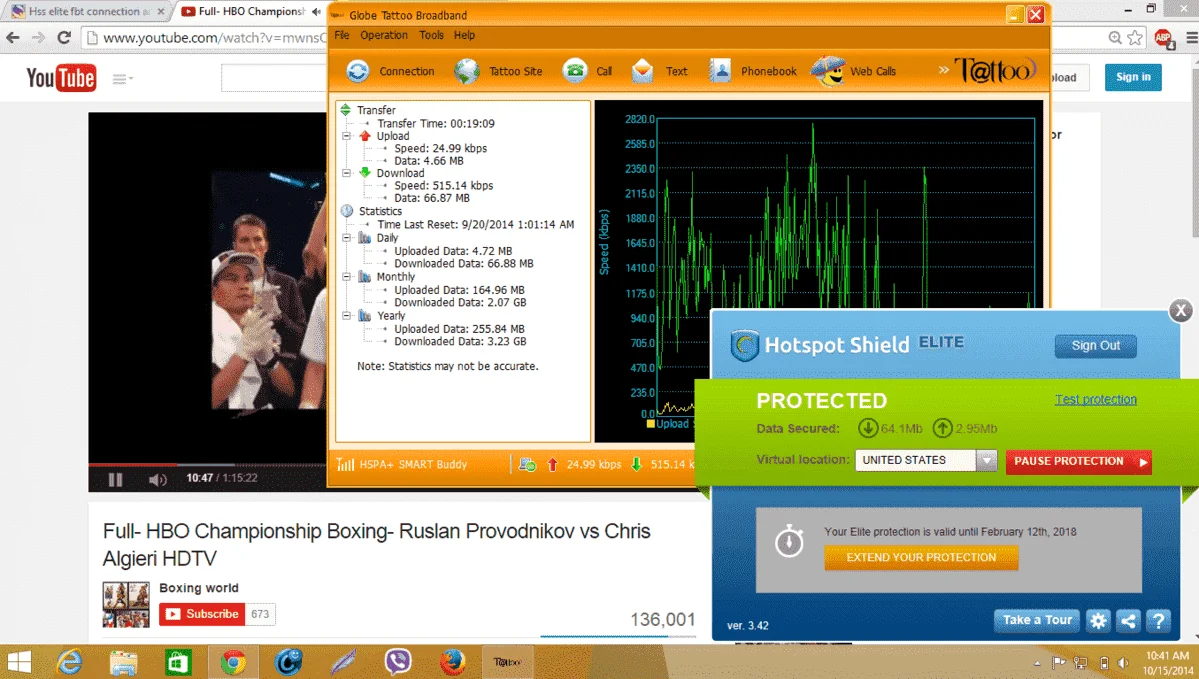Image resolution: width=1199 pixels, height=679 pixels.
Task: Click the network connection status icon
Action: pos(527,464)
